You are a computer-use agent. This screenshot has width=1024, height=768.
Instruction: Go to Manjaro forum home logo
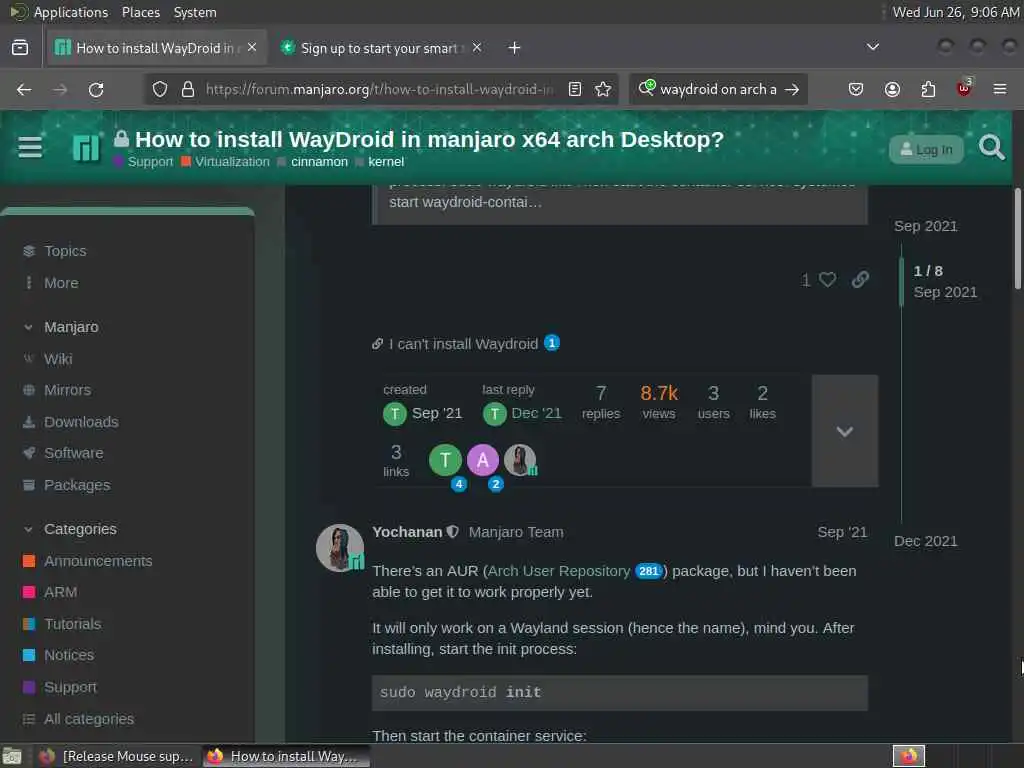(86, 148)
